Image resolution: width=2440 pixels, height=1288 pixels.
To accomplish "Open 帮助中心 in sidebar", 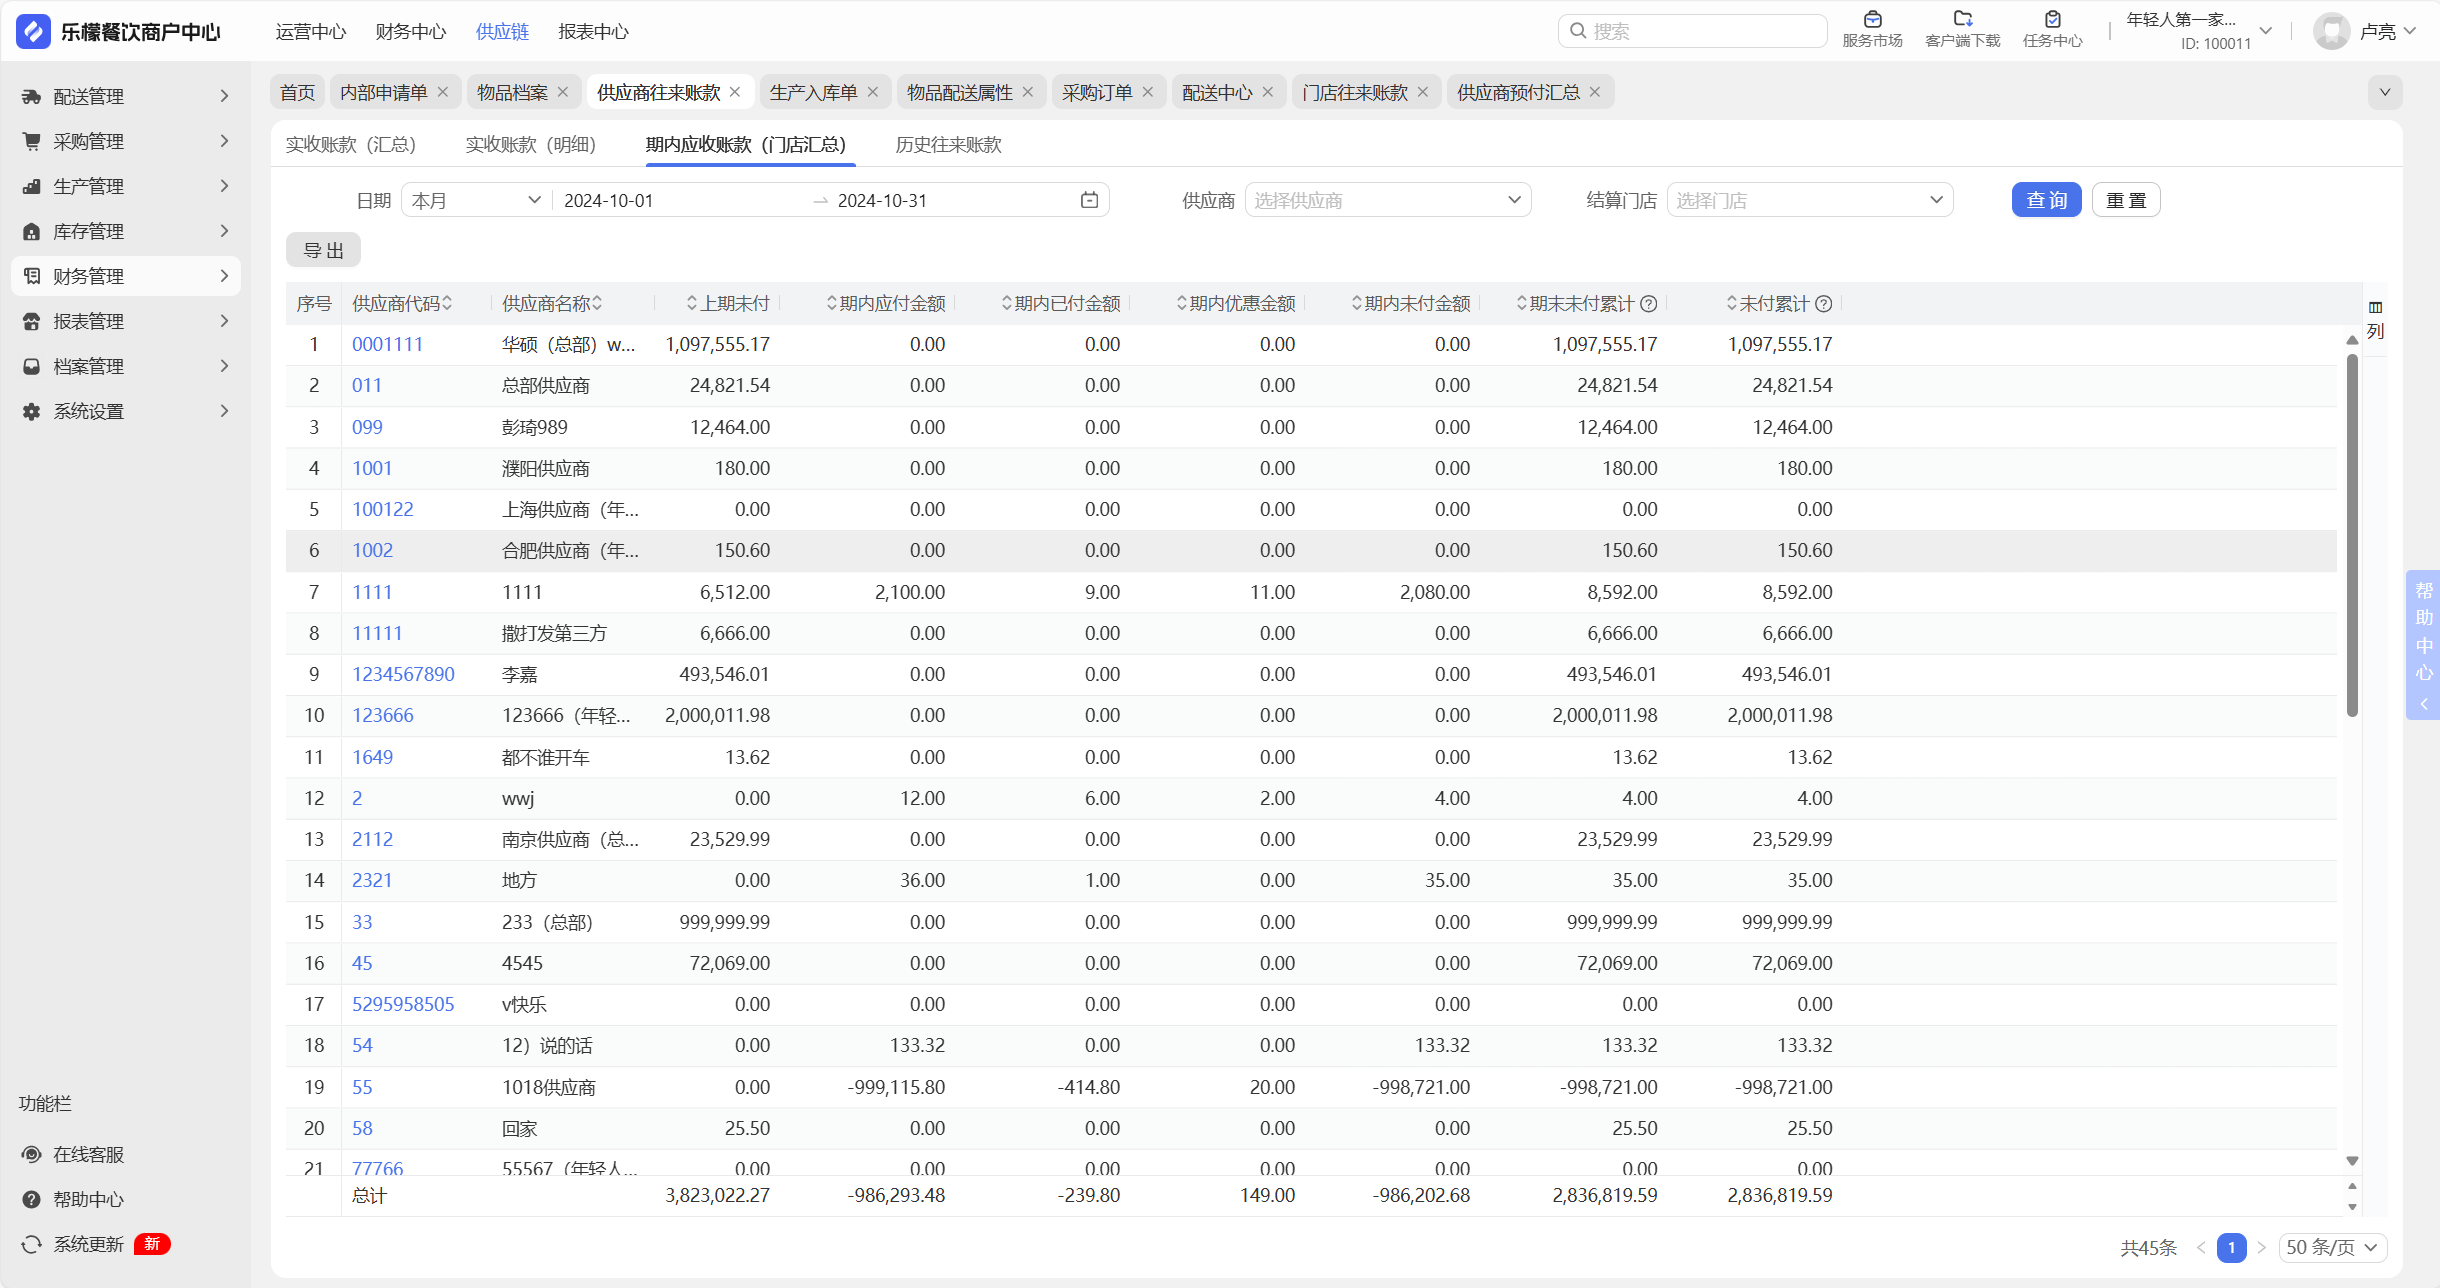I will [72, 1199].
